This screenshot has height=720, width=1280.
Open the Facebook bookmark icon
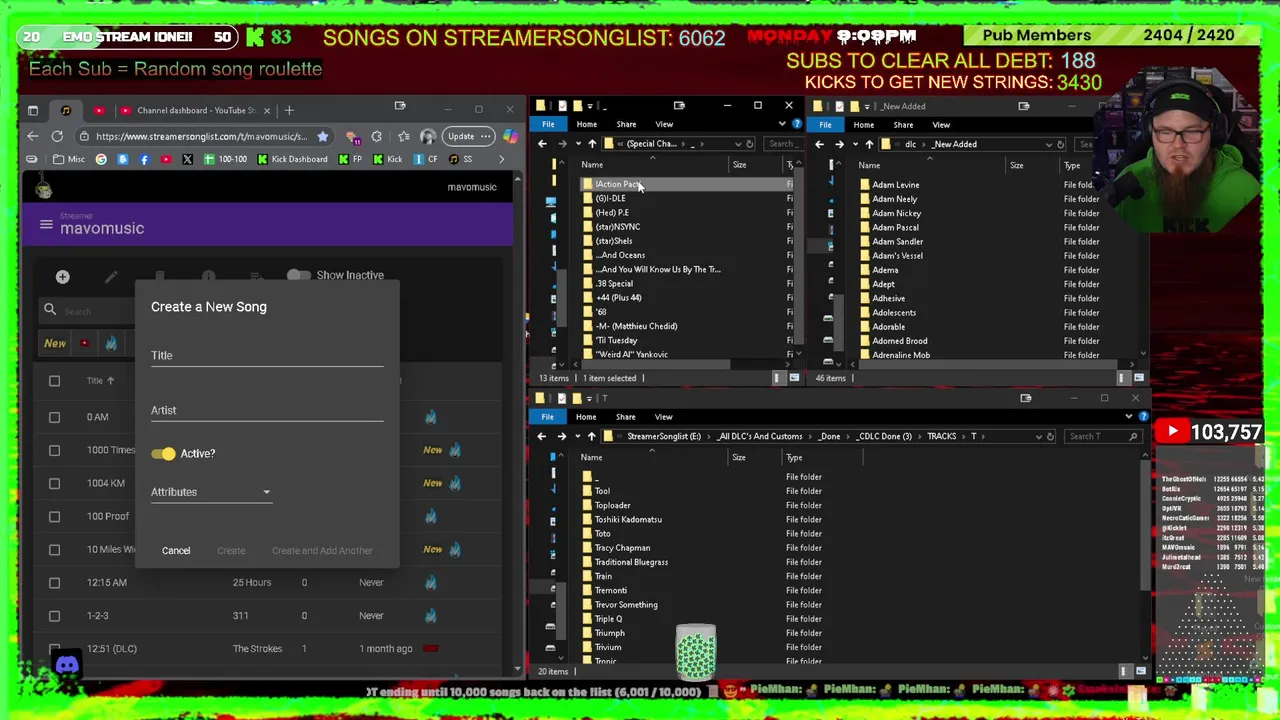point(144,159)
